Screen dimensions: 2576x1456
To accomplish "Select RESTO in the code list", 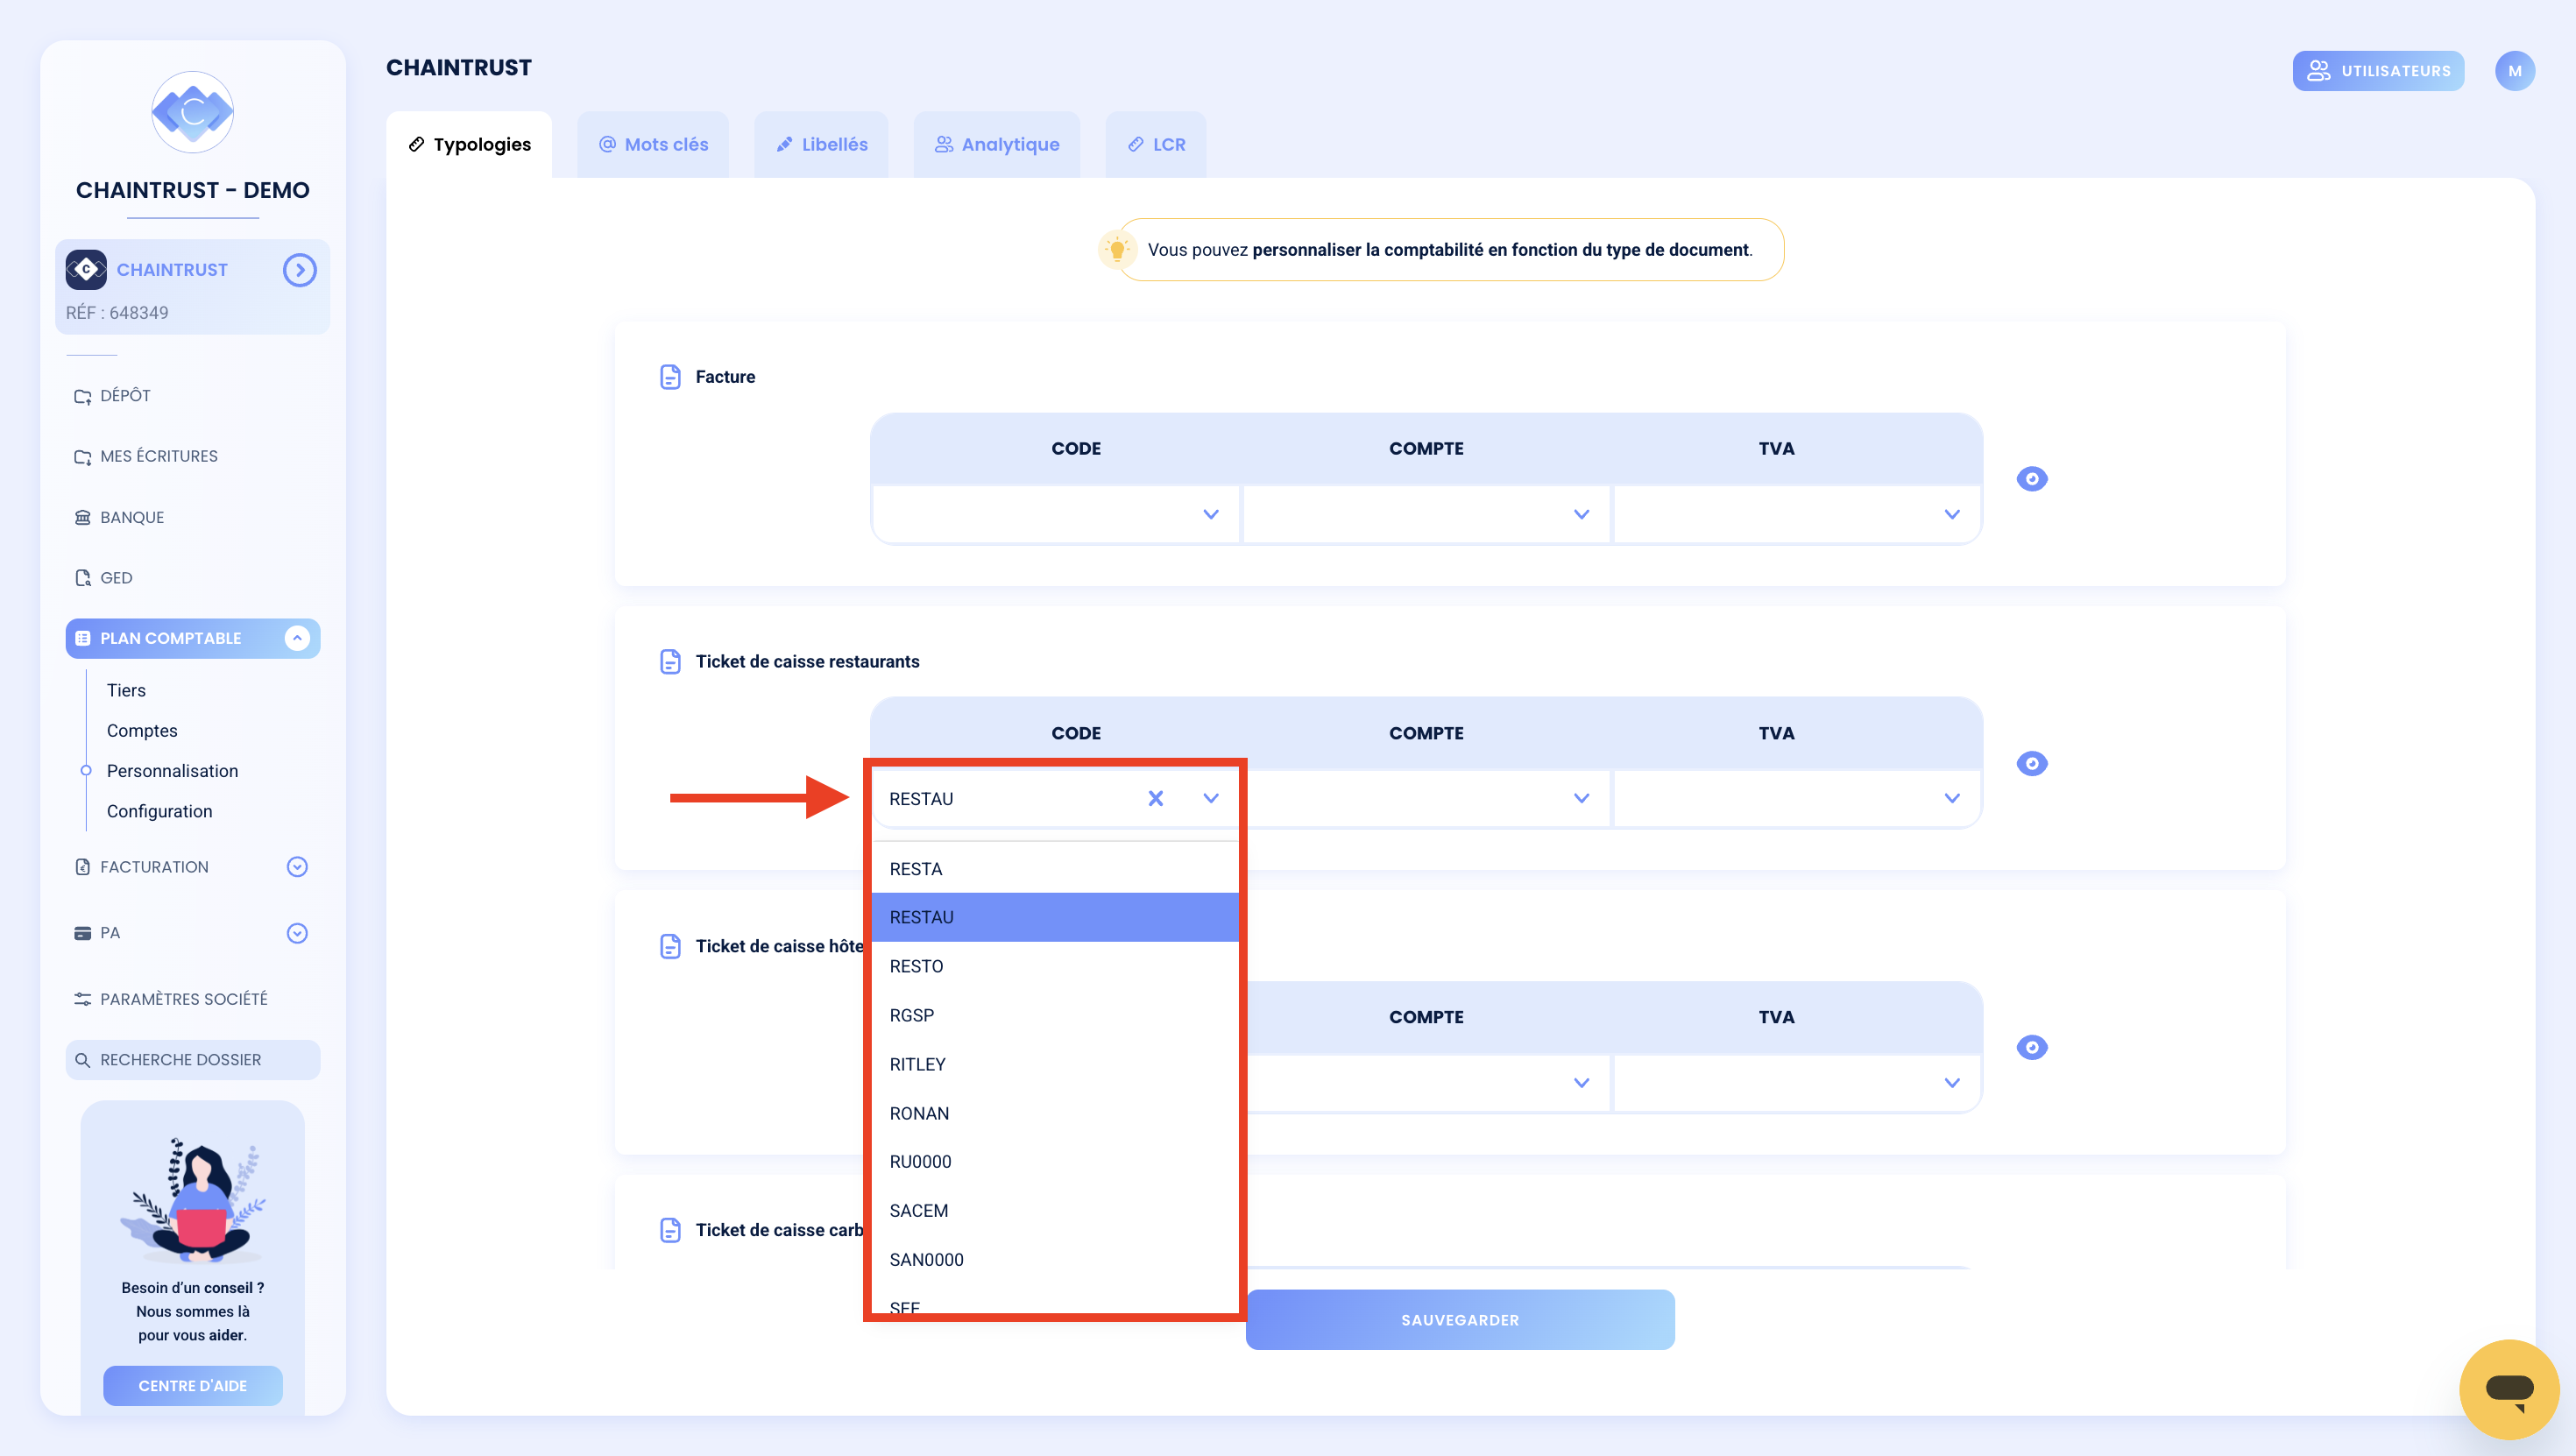I will pos(1054,966).
